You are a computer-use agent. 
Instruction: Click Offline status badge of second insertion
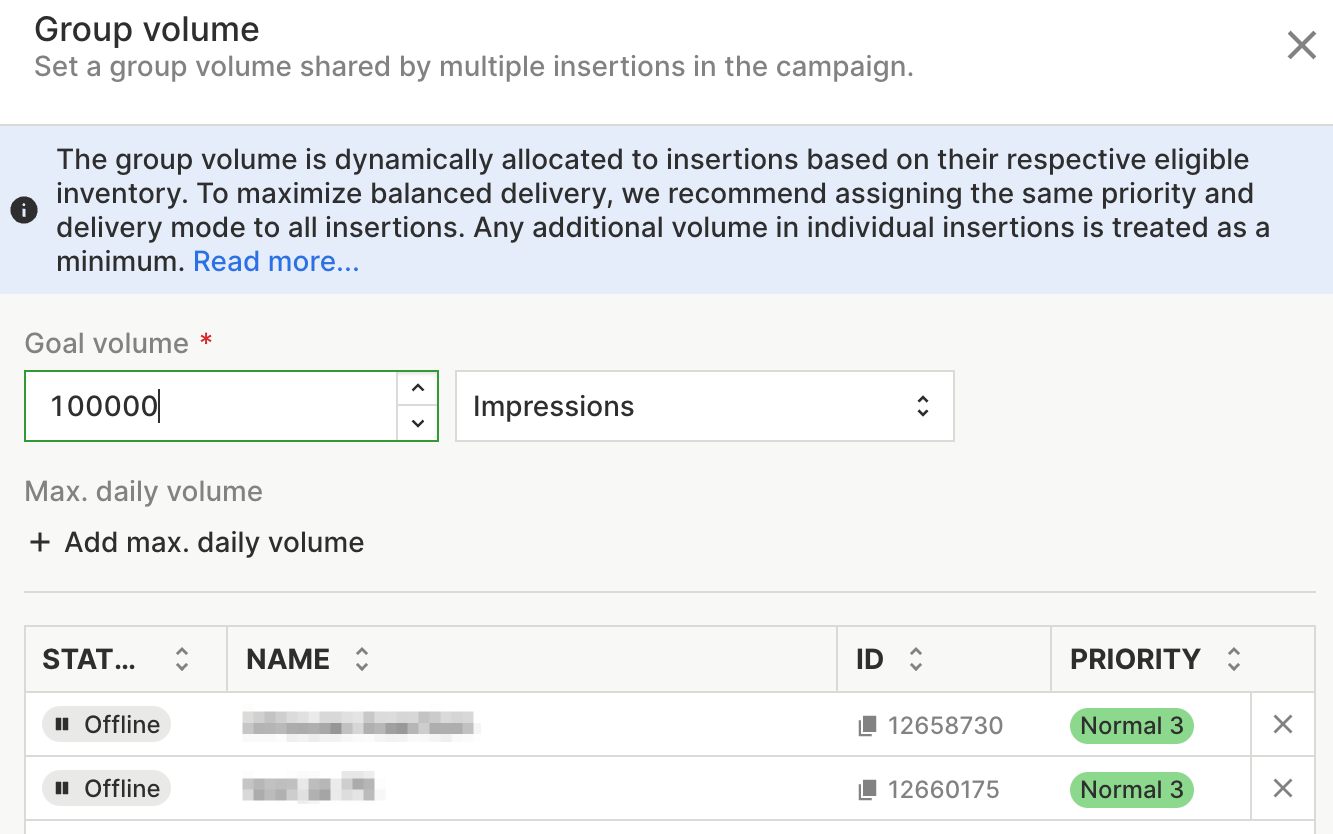107,788
